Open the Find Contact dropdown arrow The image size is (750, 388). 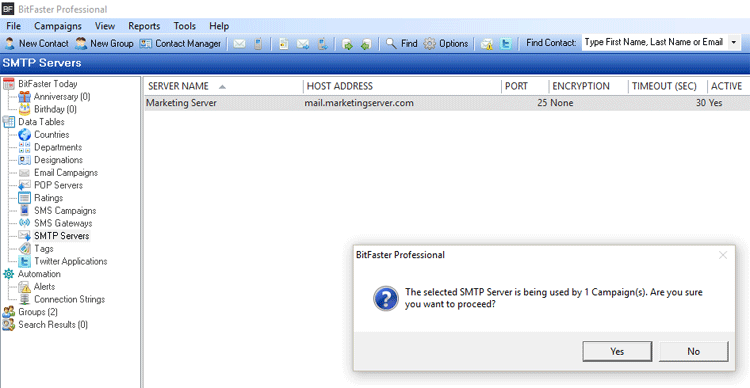point(734,43)
